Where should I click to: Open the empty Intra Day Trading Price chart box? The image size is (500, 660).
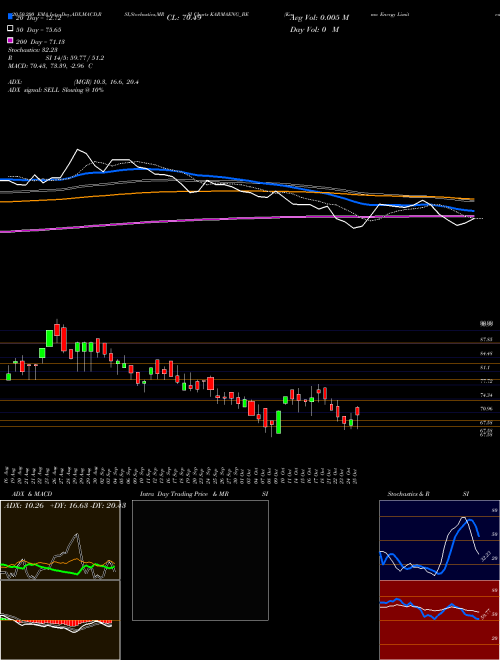pos(200,560)
